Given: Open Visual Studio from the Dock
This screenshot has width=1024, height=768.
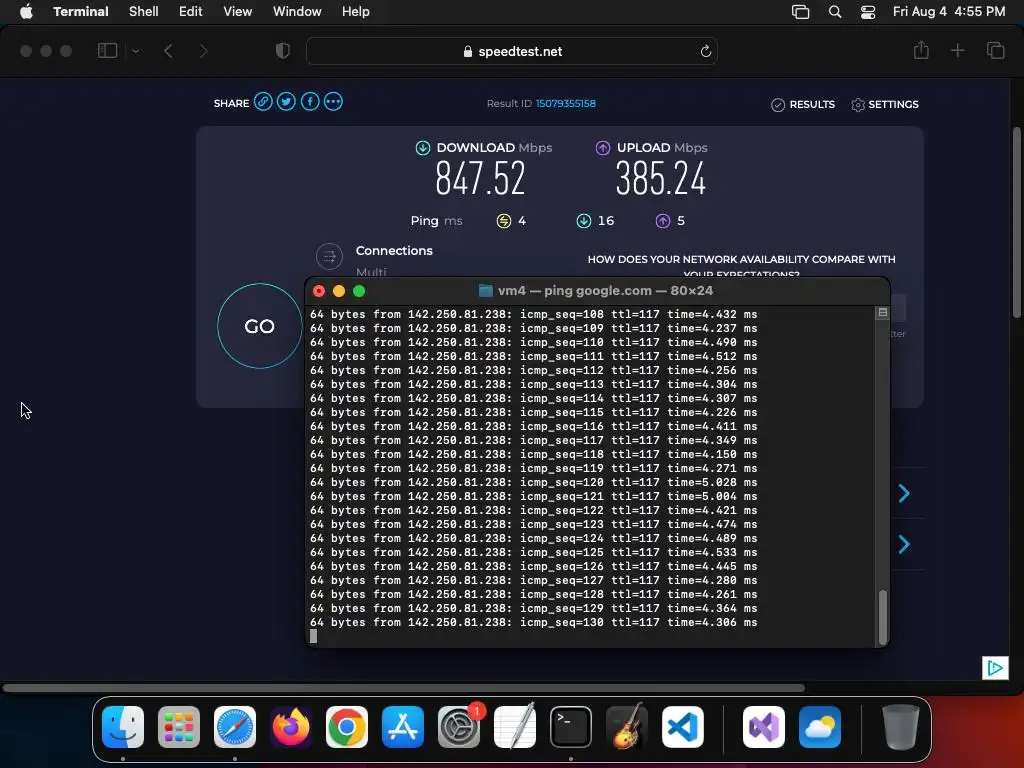Looking at the screenshot, I should (x=764, y=727).
